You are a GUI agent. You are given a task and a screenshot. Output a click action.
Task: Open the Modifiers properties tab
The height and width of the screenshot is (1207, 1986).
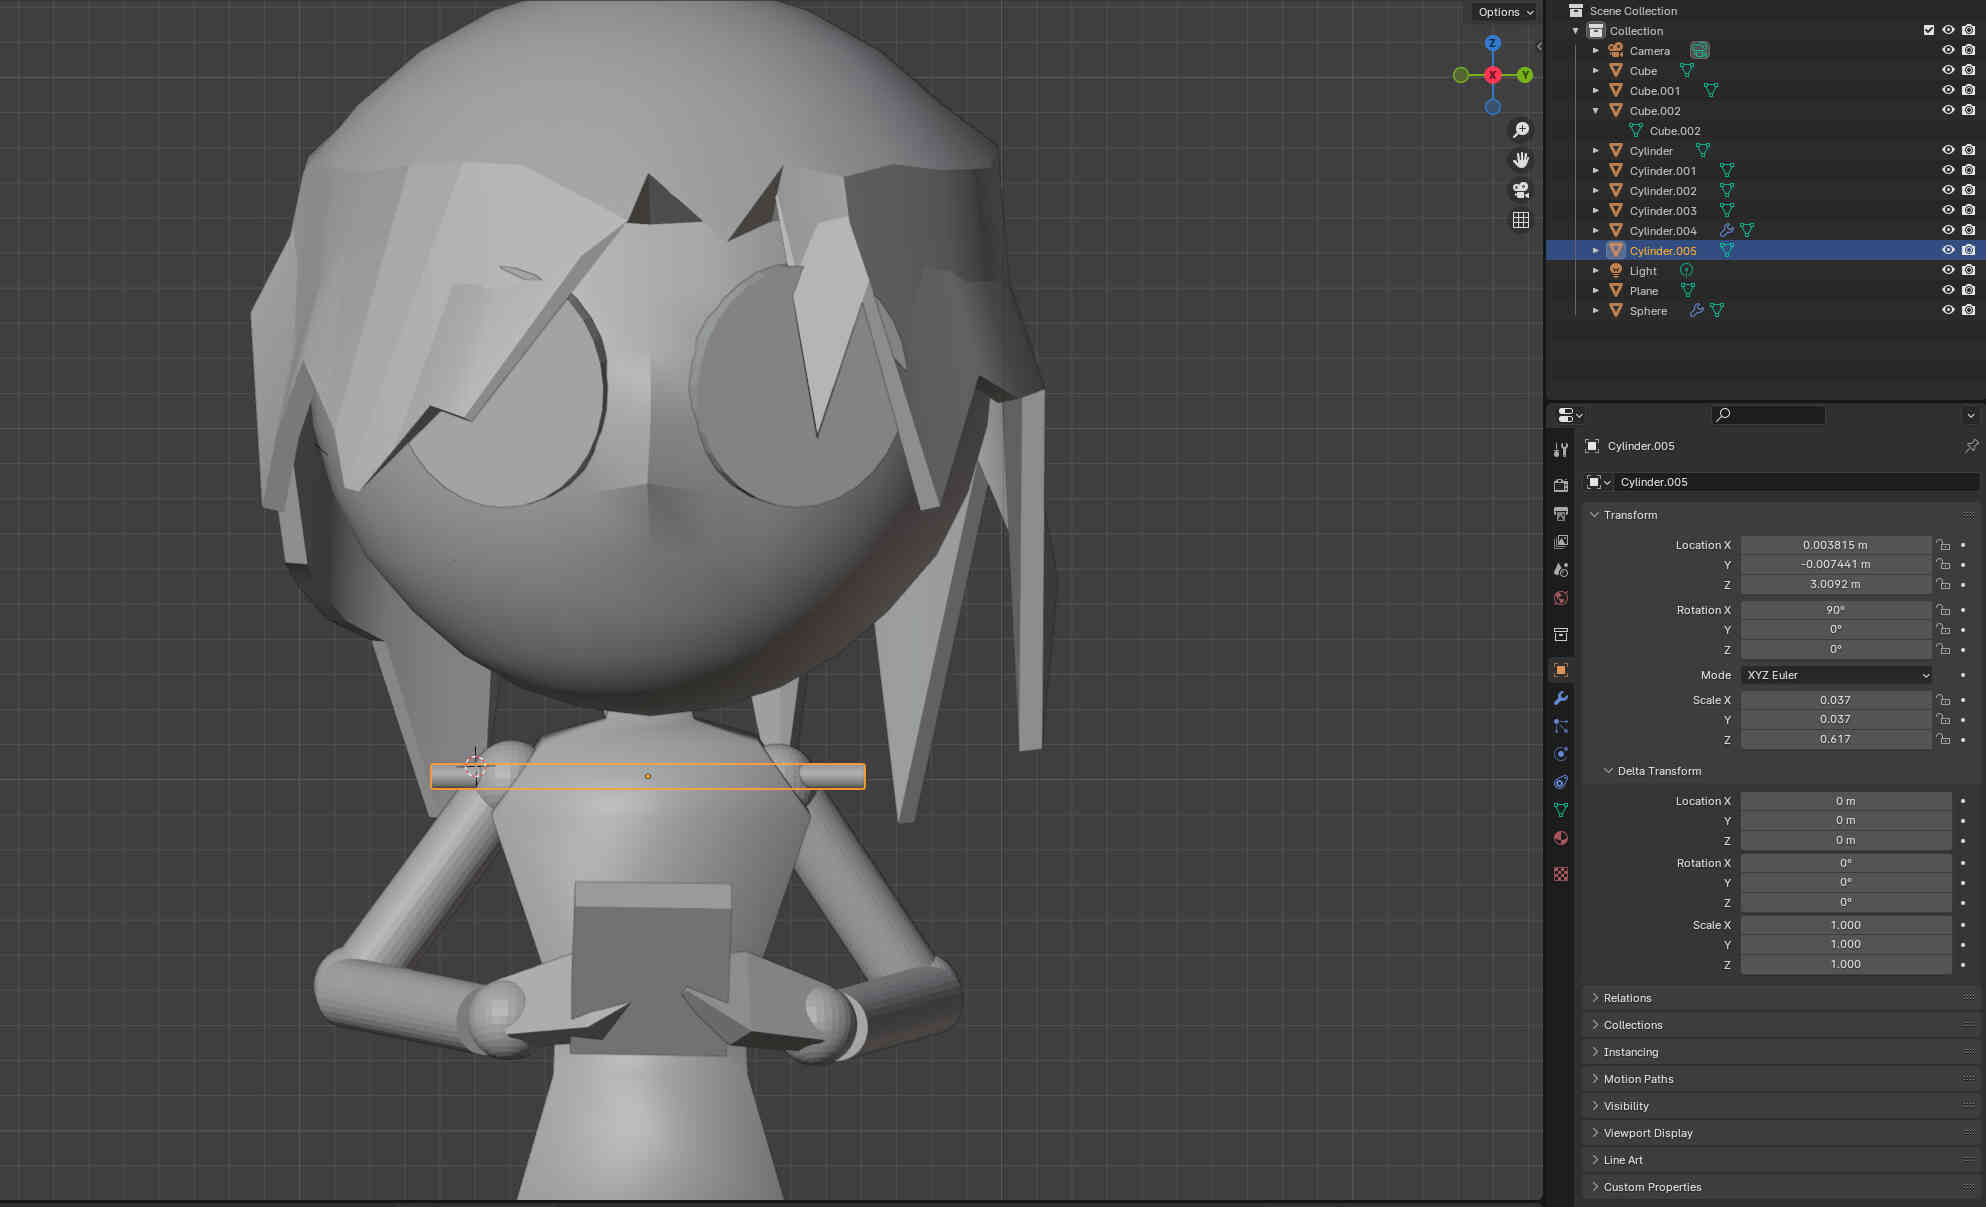[1561, 698]
